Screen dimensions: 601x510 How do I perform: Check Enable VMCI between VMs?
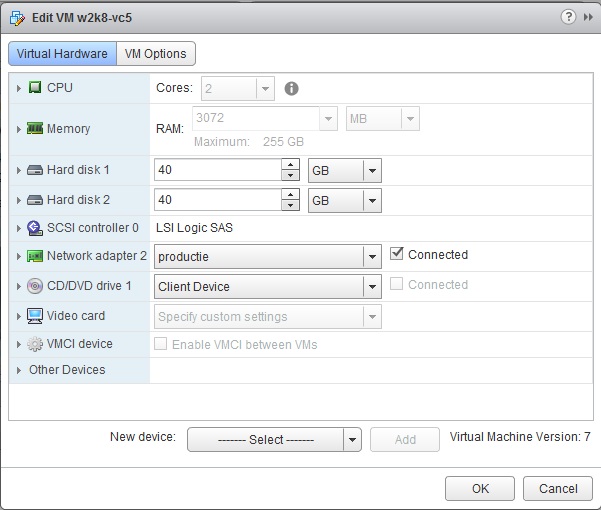(160, 344)
